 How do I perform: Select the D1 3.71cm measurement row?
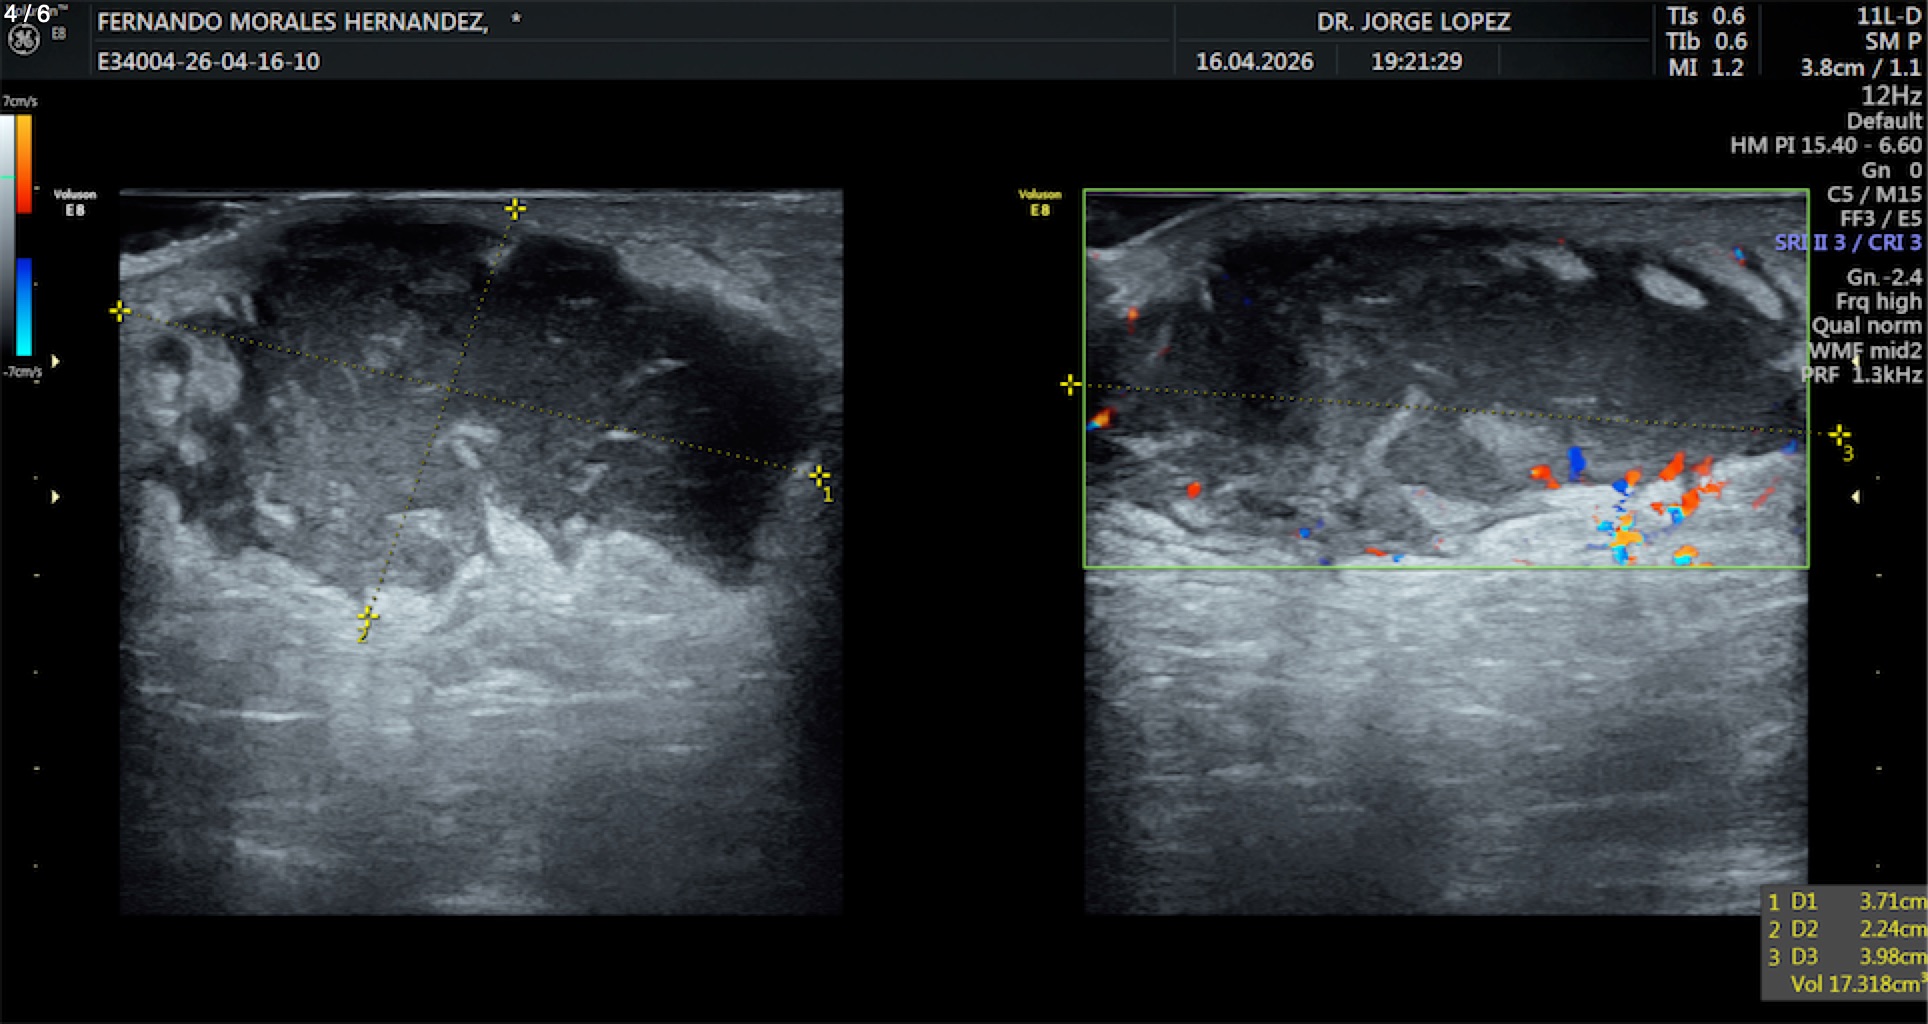(1845, 902)
